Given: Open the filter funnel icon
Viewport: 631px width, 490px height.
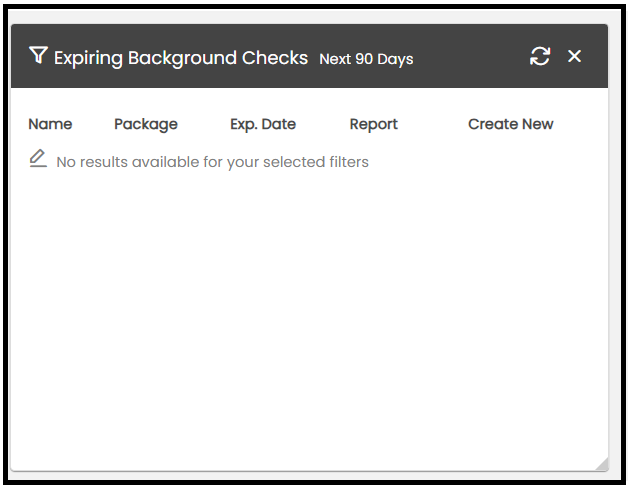Looking at the screenshot, I should click(38, 56).
